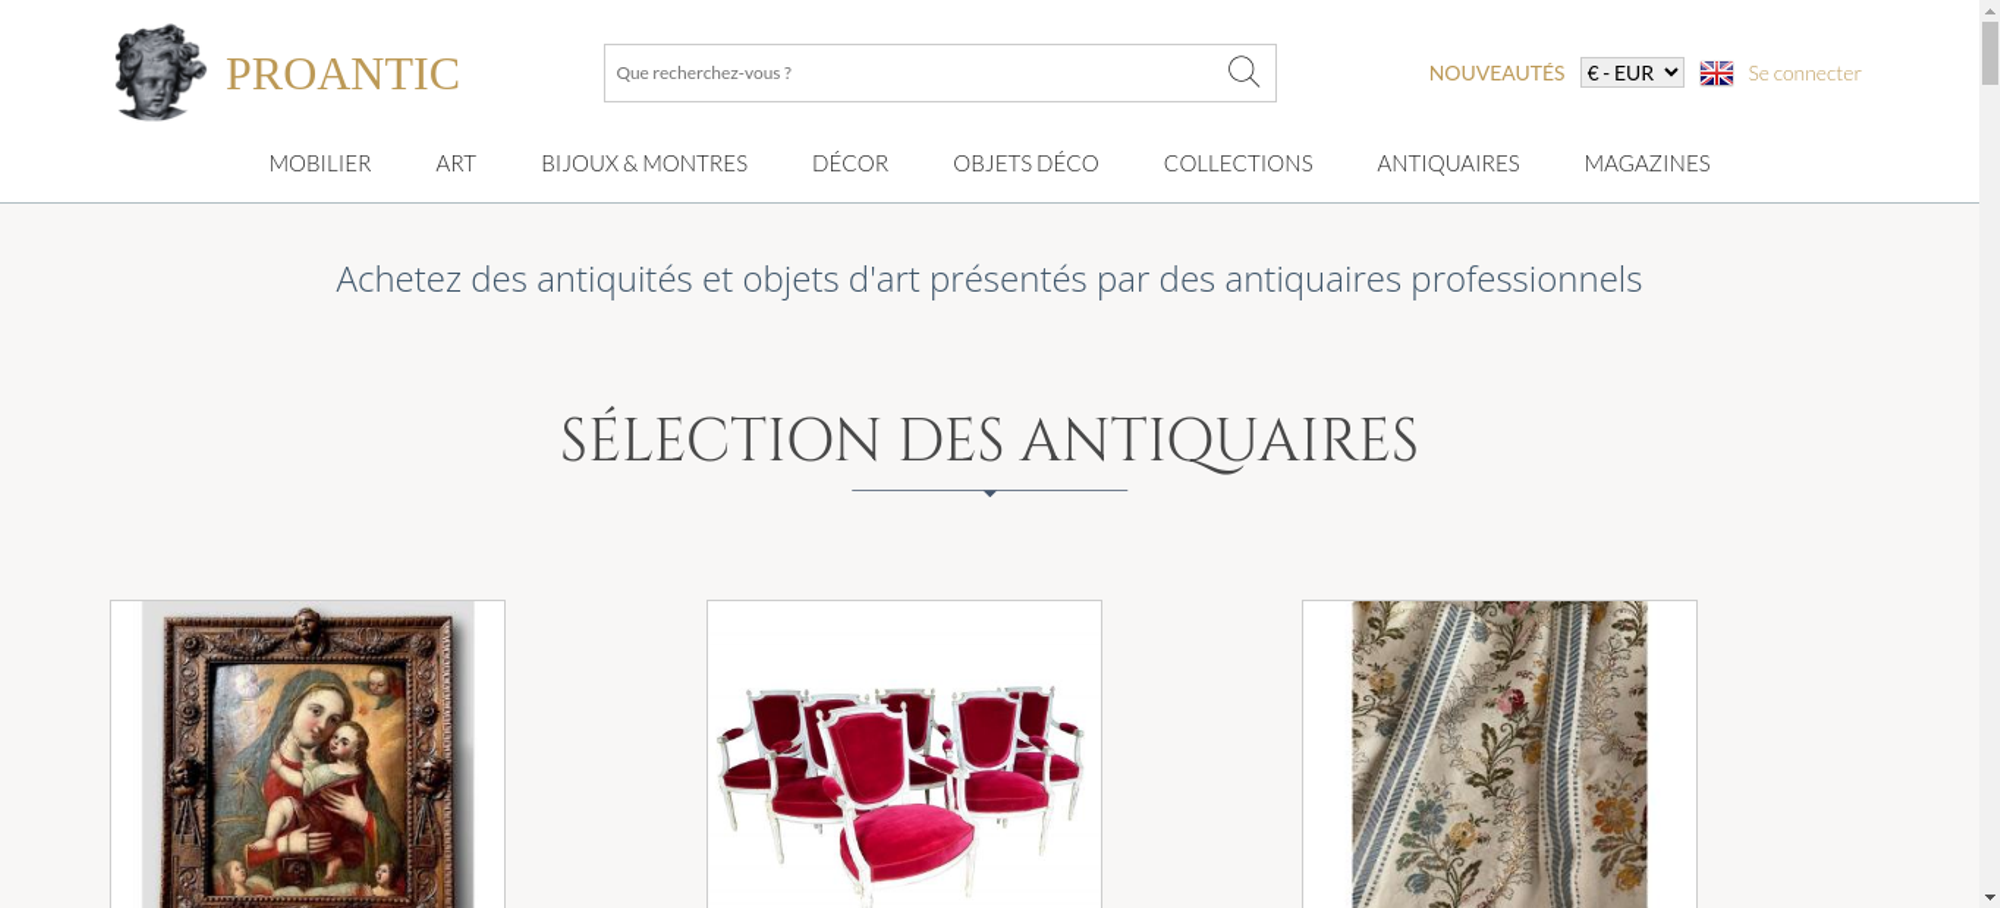Open the OBJETS DÉCO menu
This screenshot has height=908, width=2000.
coord(1026,163)
